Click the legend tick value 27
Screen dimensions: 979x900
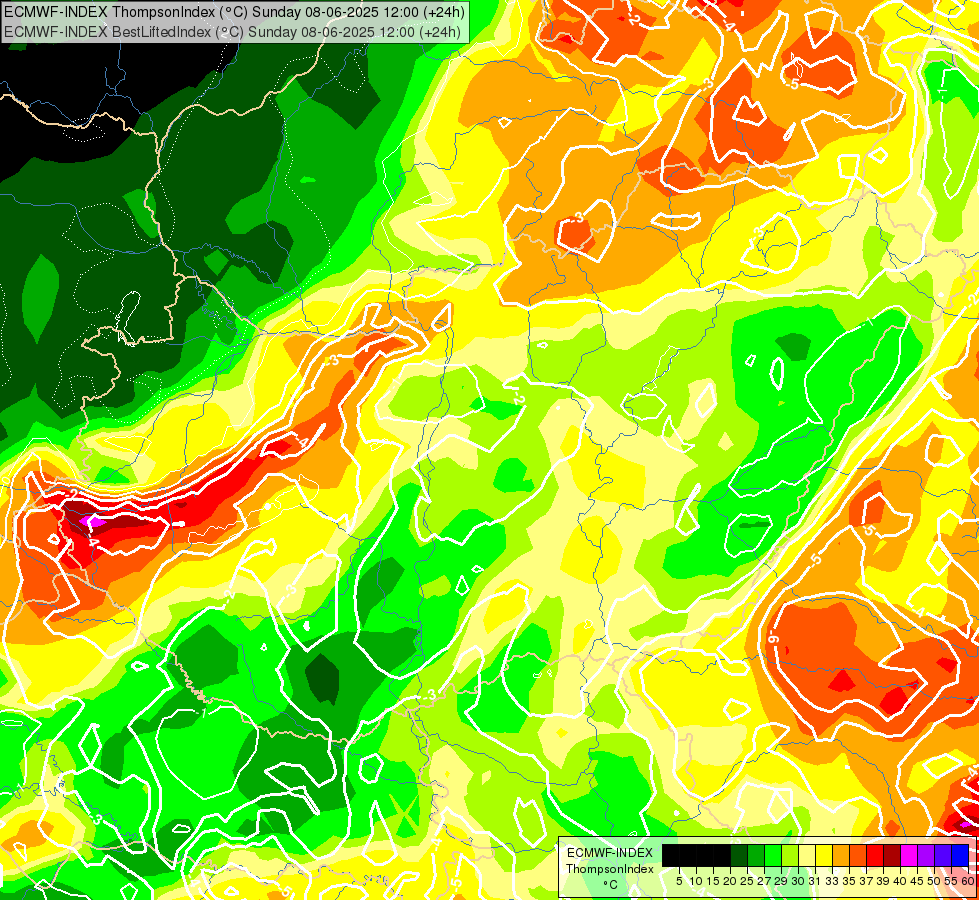click(764, 881)
